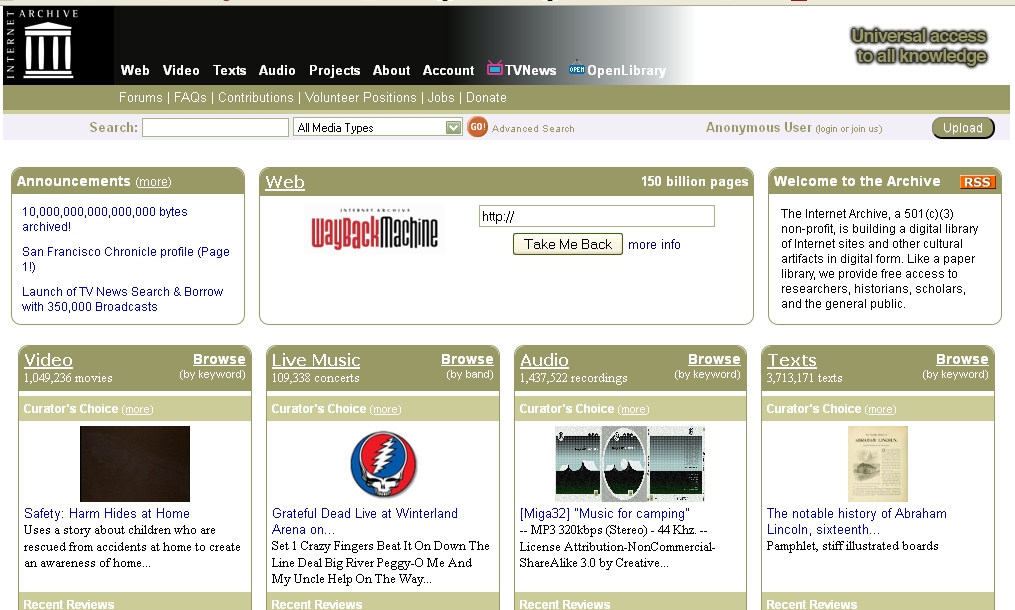Click the orange GO! search button
The image size is (1015, 610).
click(x=477, y=127)
